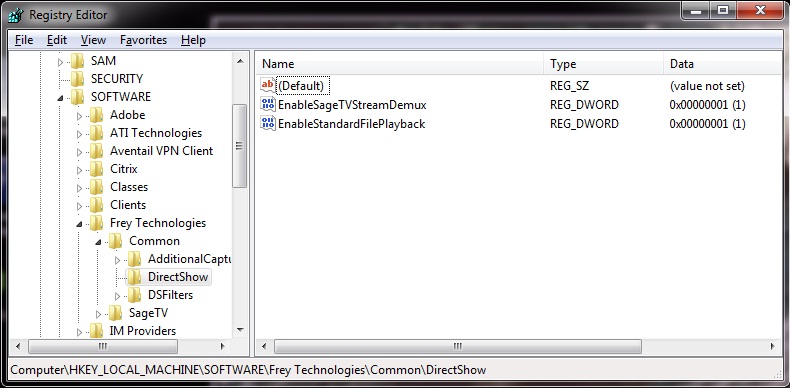
Task: Click the values pane scroll left arrow
Action: [x=265, y=347]
